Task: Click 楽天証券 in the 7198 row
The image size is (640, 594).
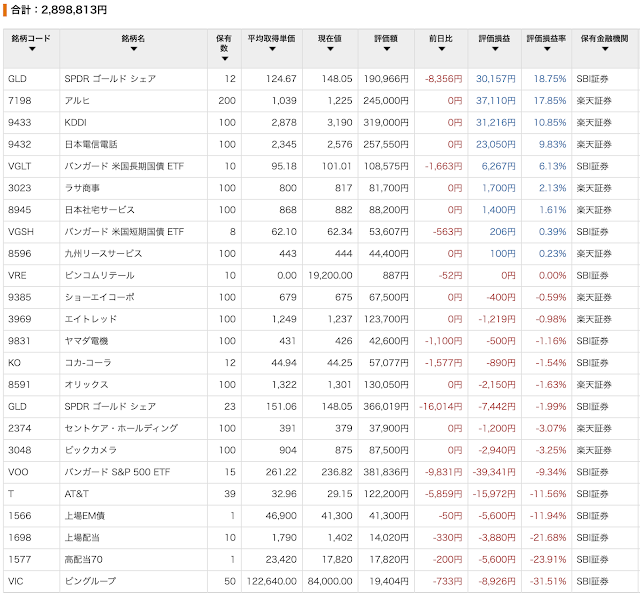Action: (594, 101)
